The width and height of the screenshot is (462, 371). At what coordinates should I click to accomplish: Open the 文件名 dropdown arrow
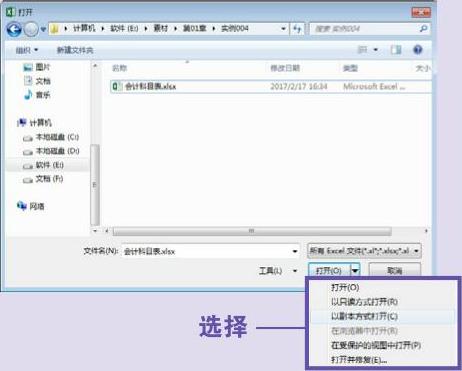(295, 251)
